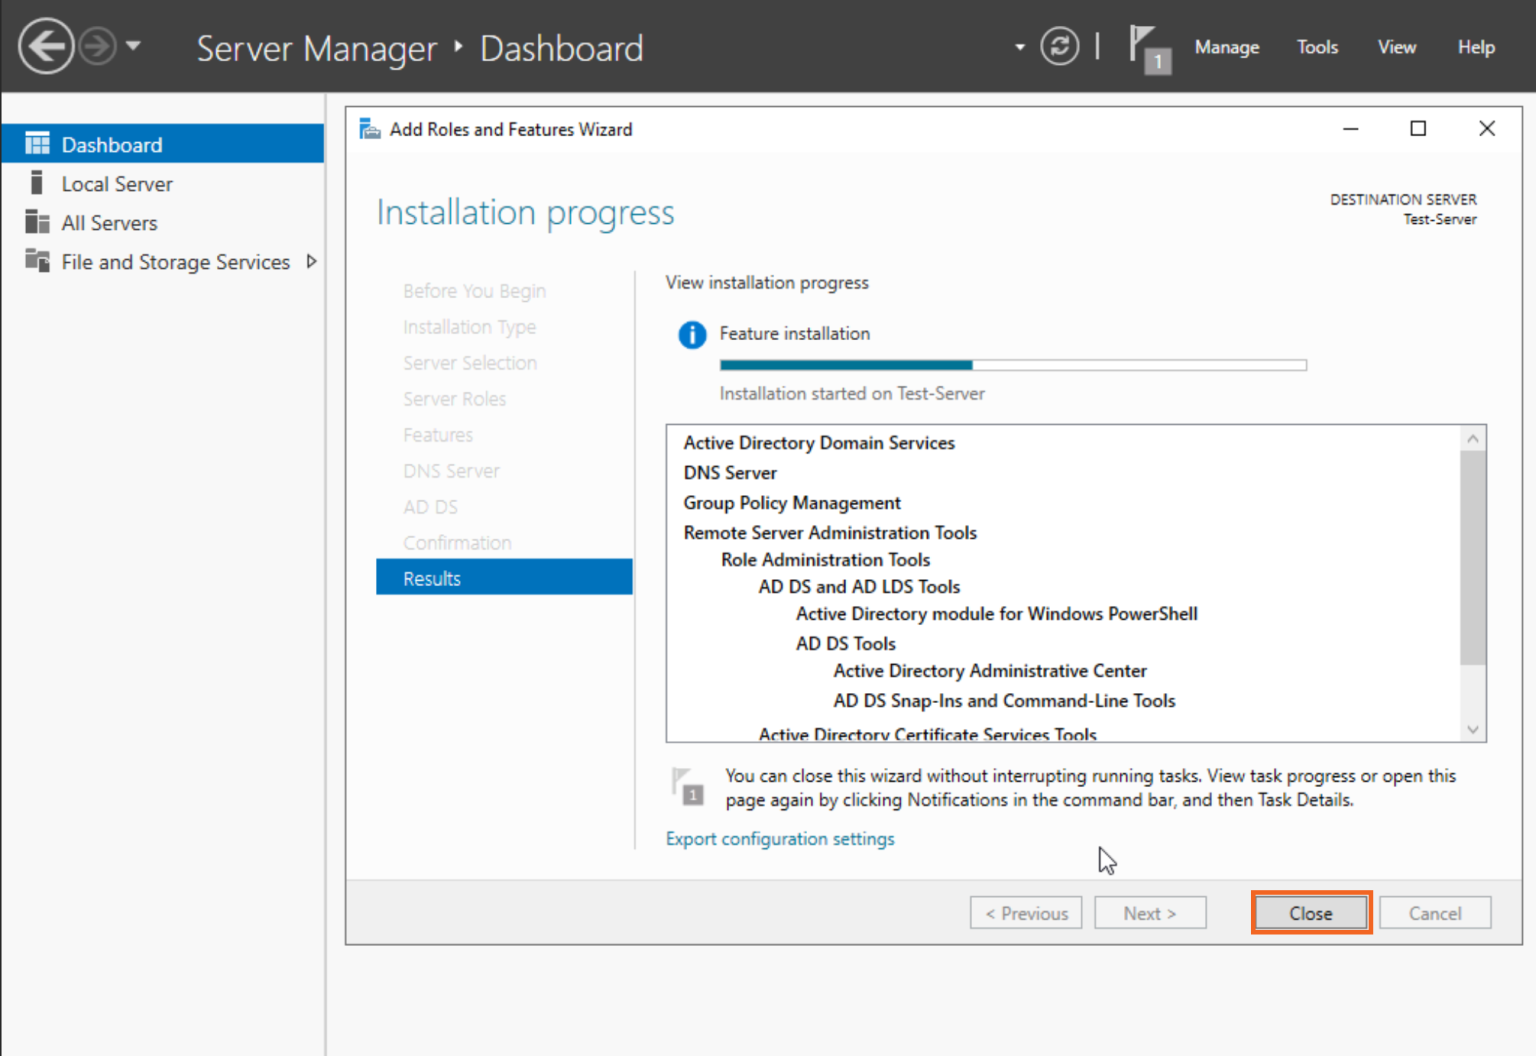Open the Tools menu
The width and height of the screenshot is (1536, 1056).
[1317, 47]
